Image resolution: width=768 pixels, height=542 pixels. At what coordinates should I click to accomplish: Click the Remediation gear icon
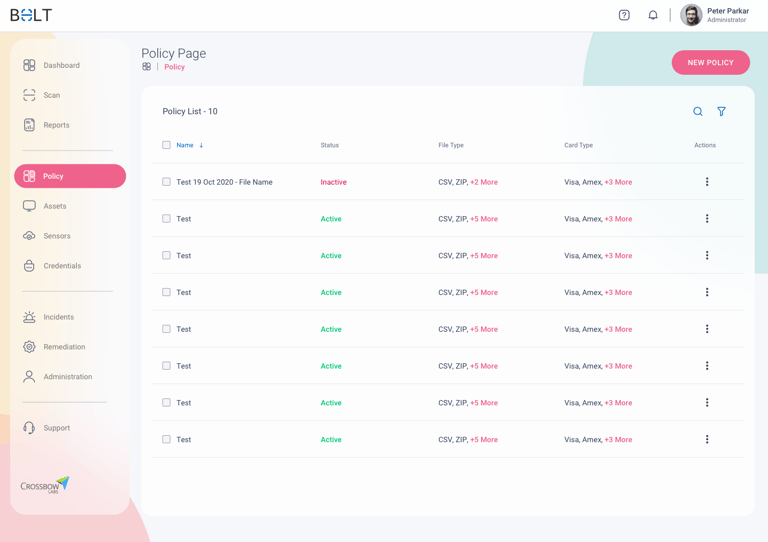click(x=29, y=347)
